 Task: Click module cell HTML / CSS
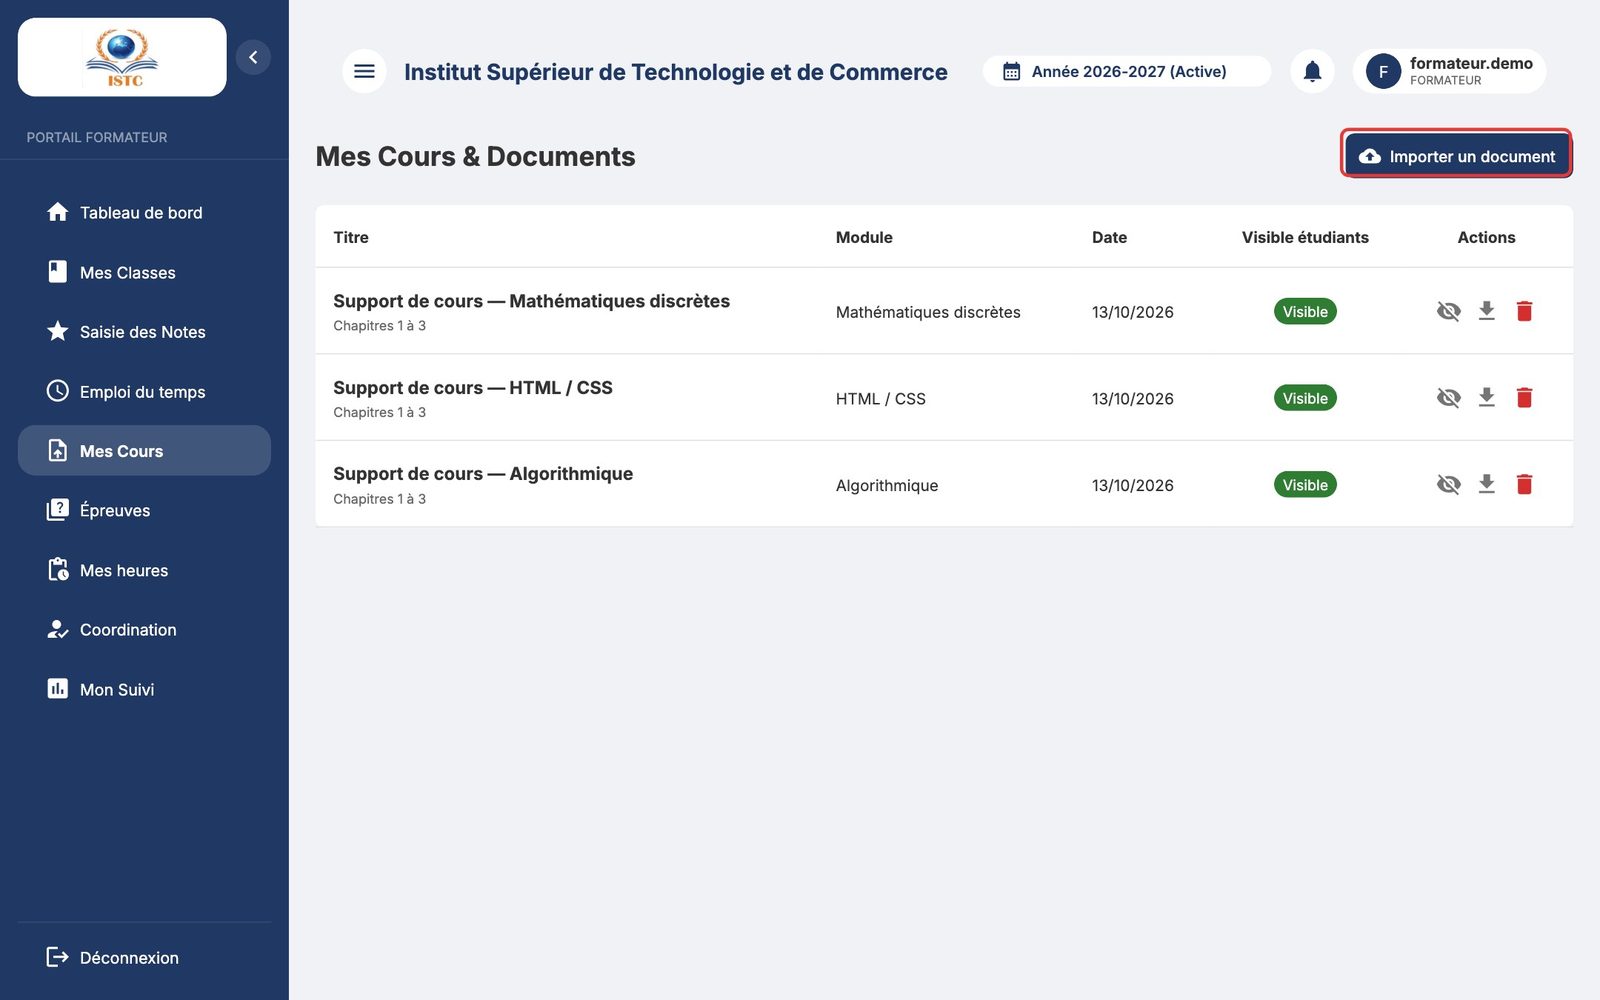click(x=881, y=398)
